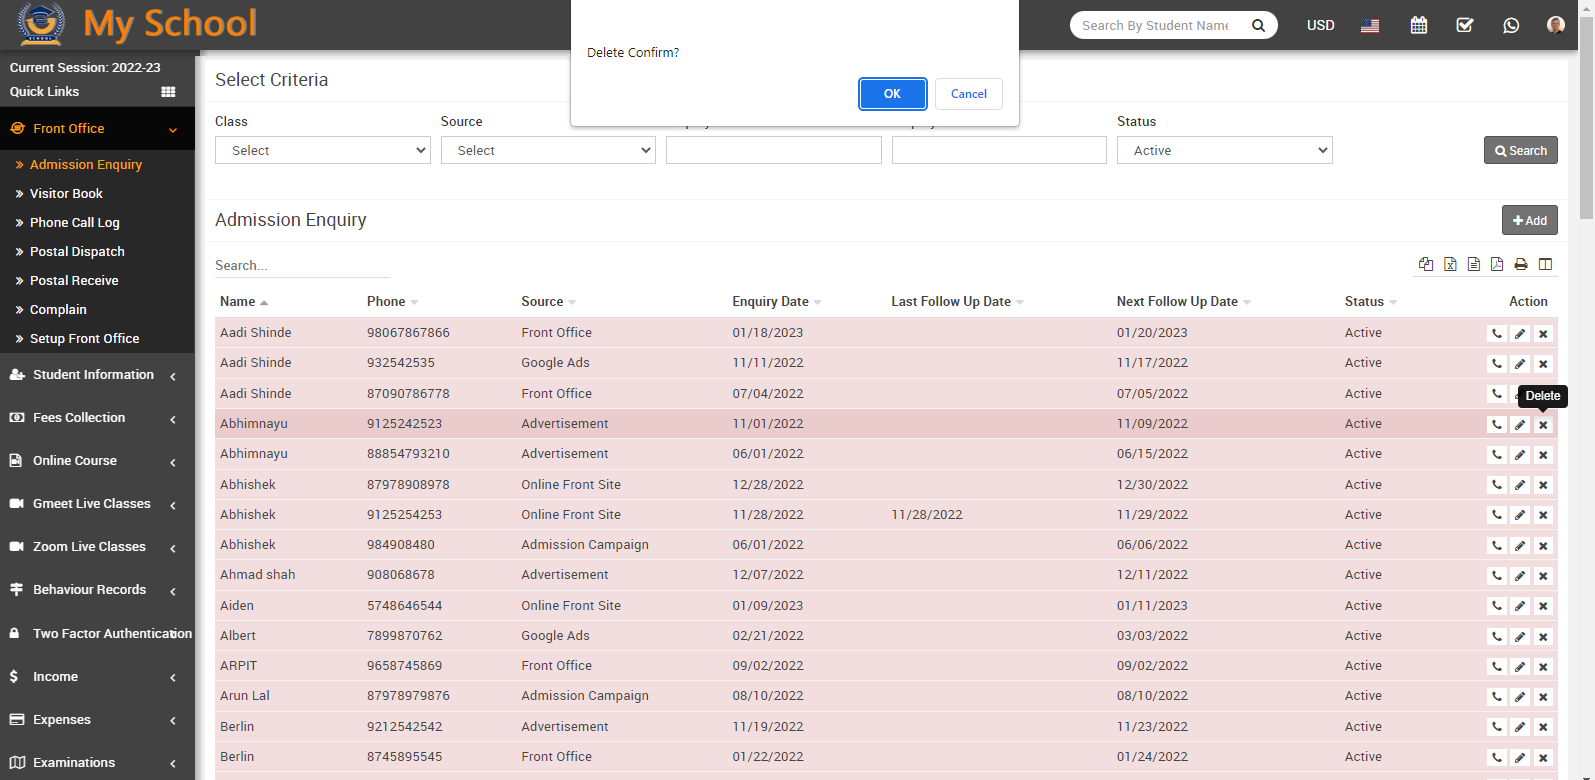Expand the Student Information sidebar menu
Image resolution: width=1595 pixels, height=780 pixels.
(x=93, y=375)
